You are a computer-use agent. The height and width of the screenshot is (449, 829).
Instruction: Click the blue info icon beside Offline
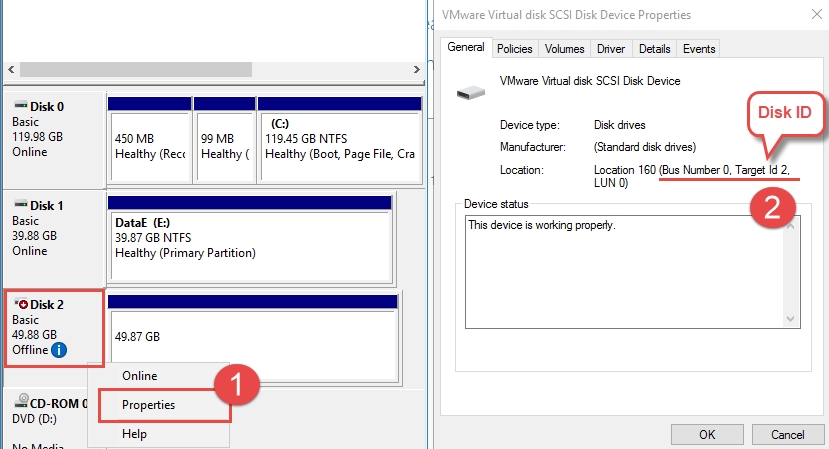59,350
